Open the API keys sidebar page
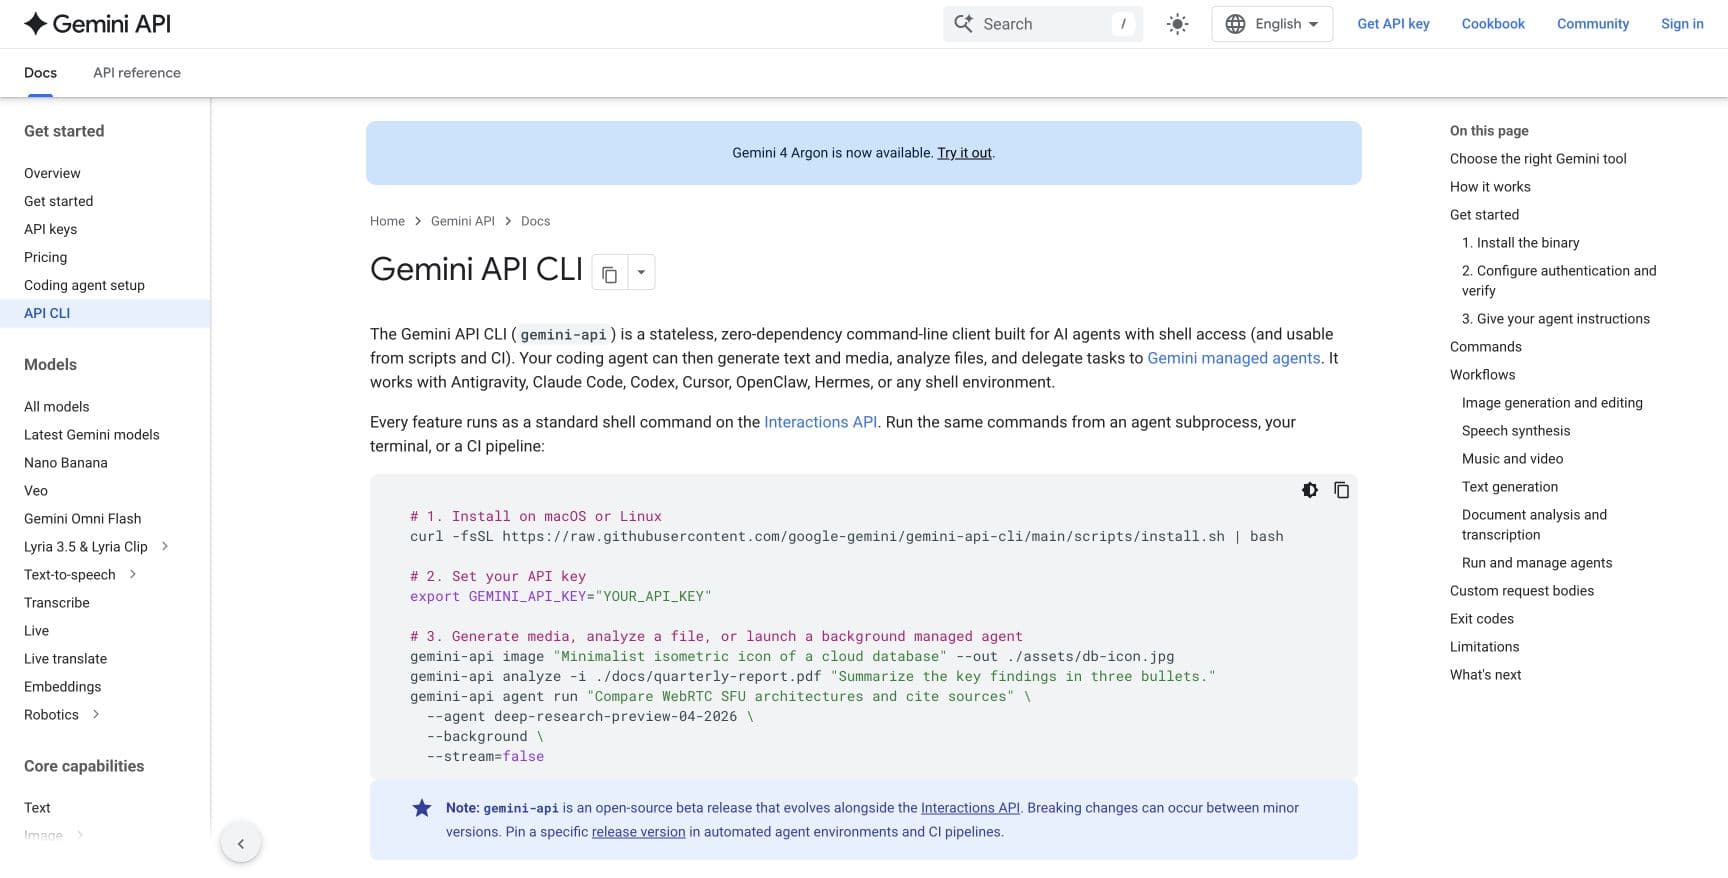The height and width of the screenshot is (878, 1728). pos(50,229)
